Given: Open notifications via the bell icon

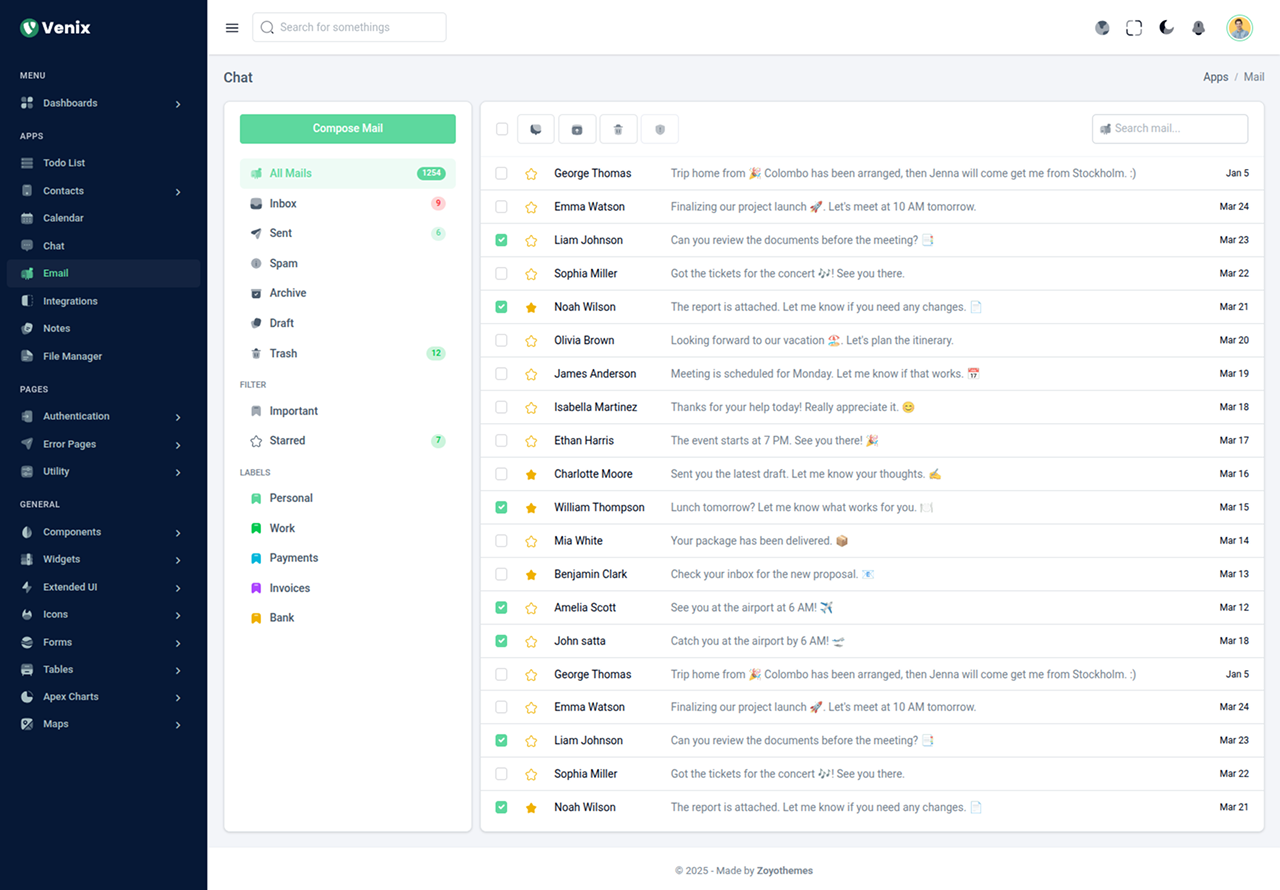Looking at the screenshot, I should coord(1198,28).
